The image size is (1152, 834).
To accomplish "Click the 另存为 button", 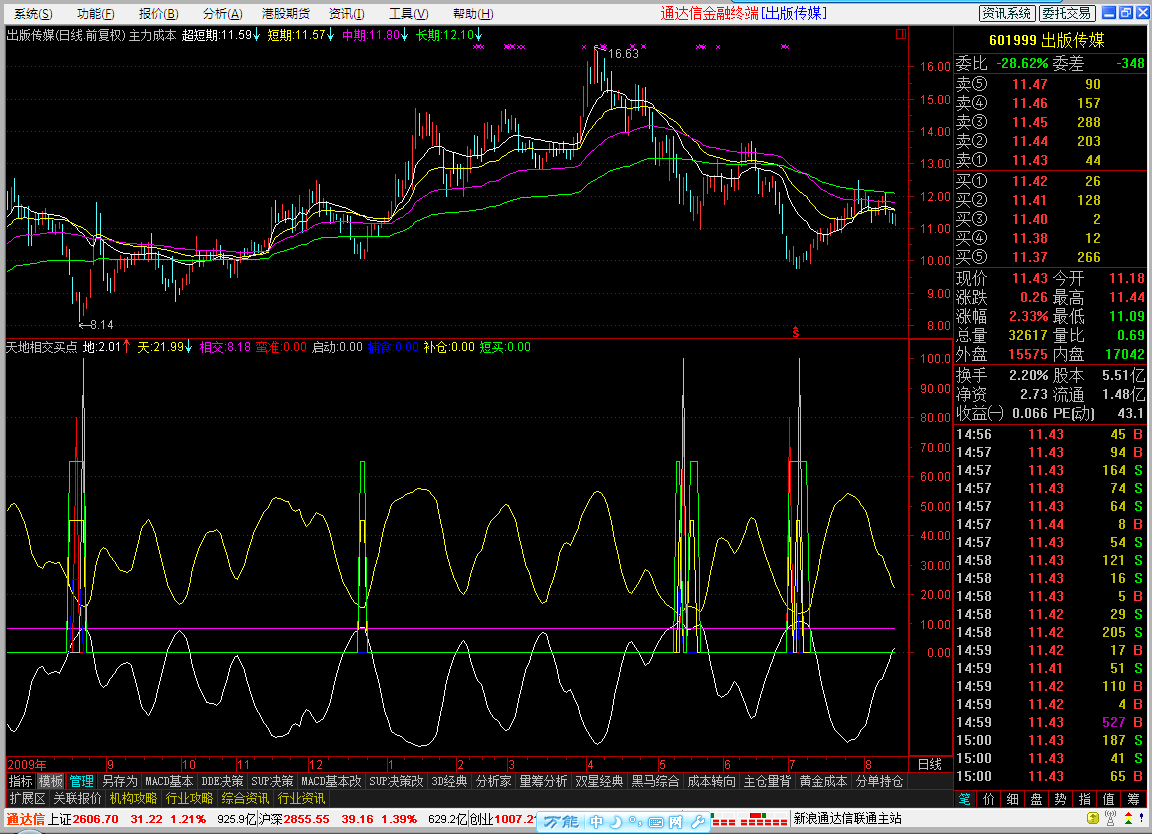I will [119, 781].
